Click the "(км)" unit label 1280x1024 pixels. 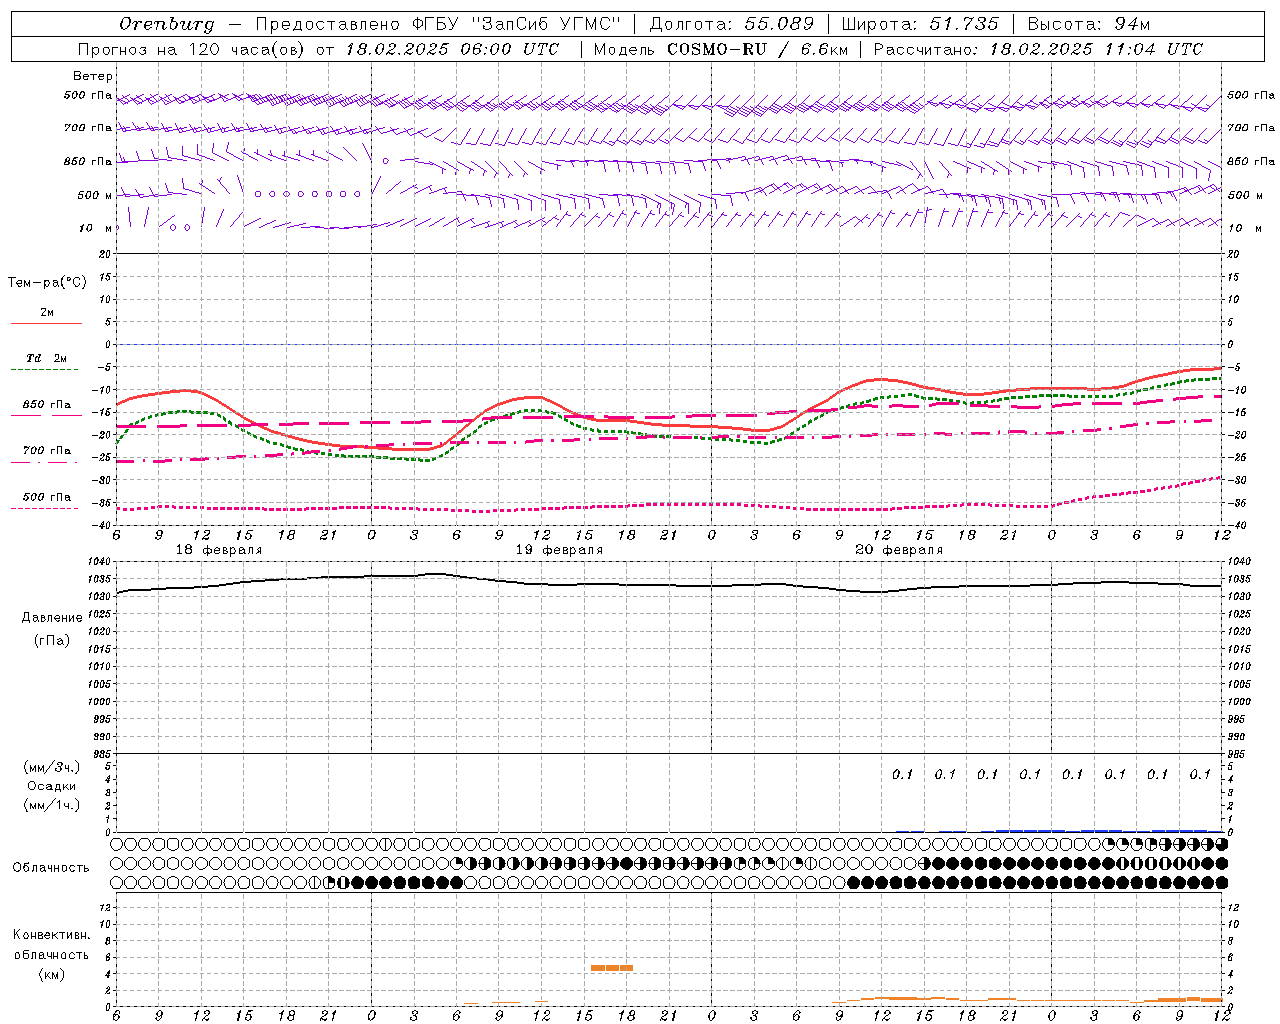52,974
